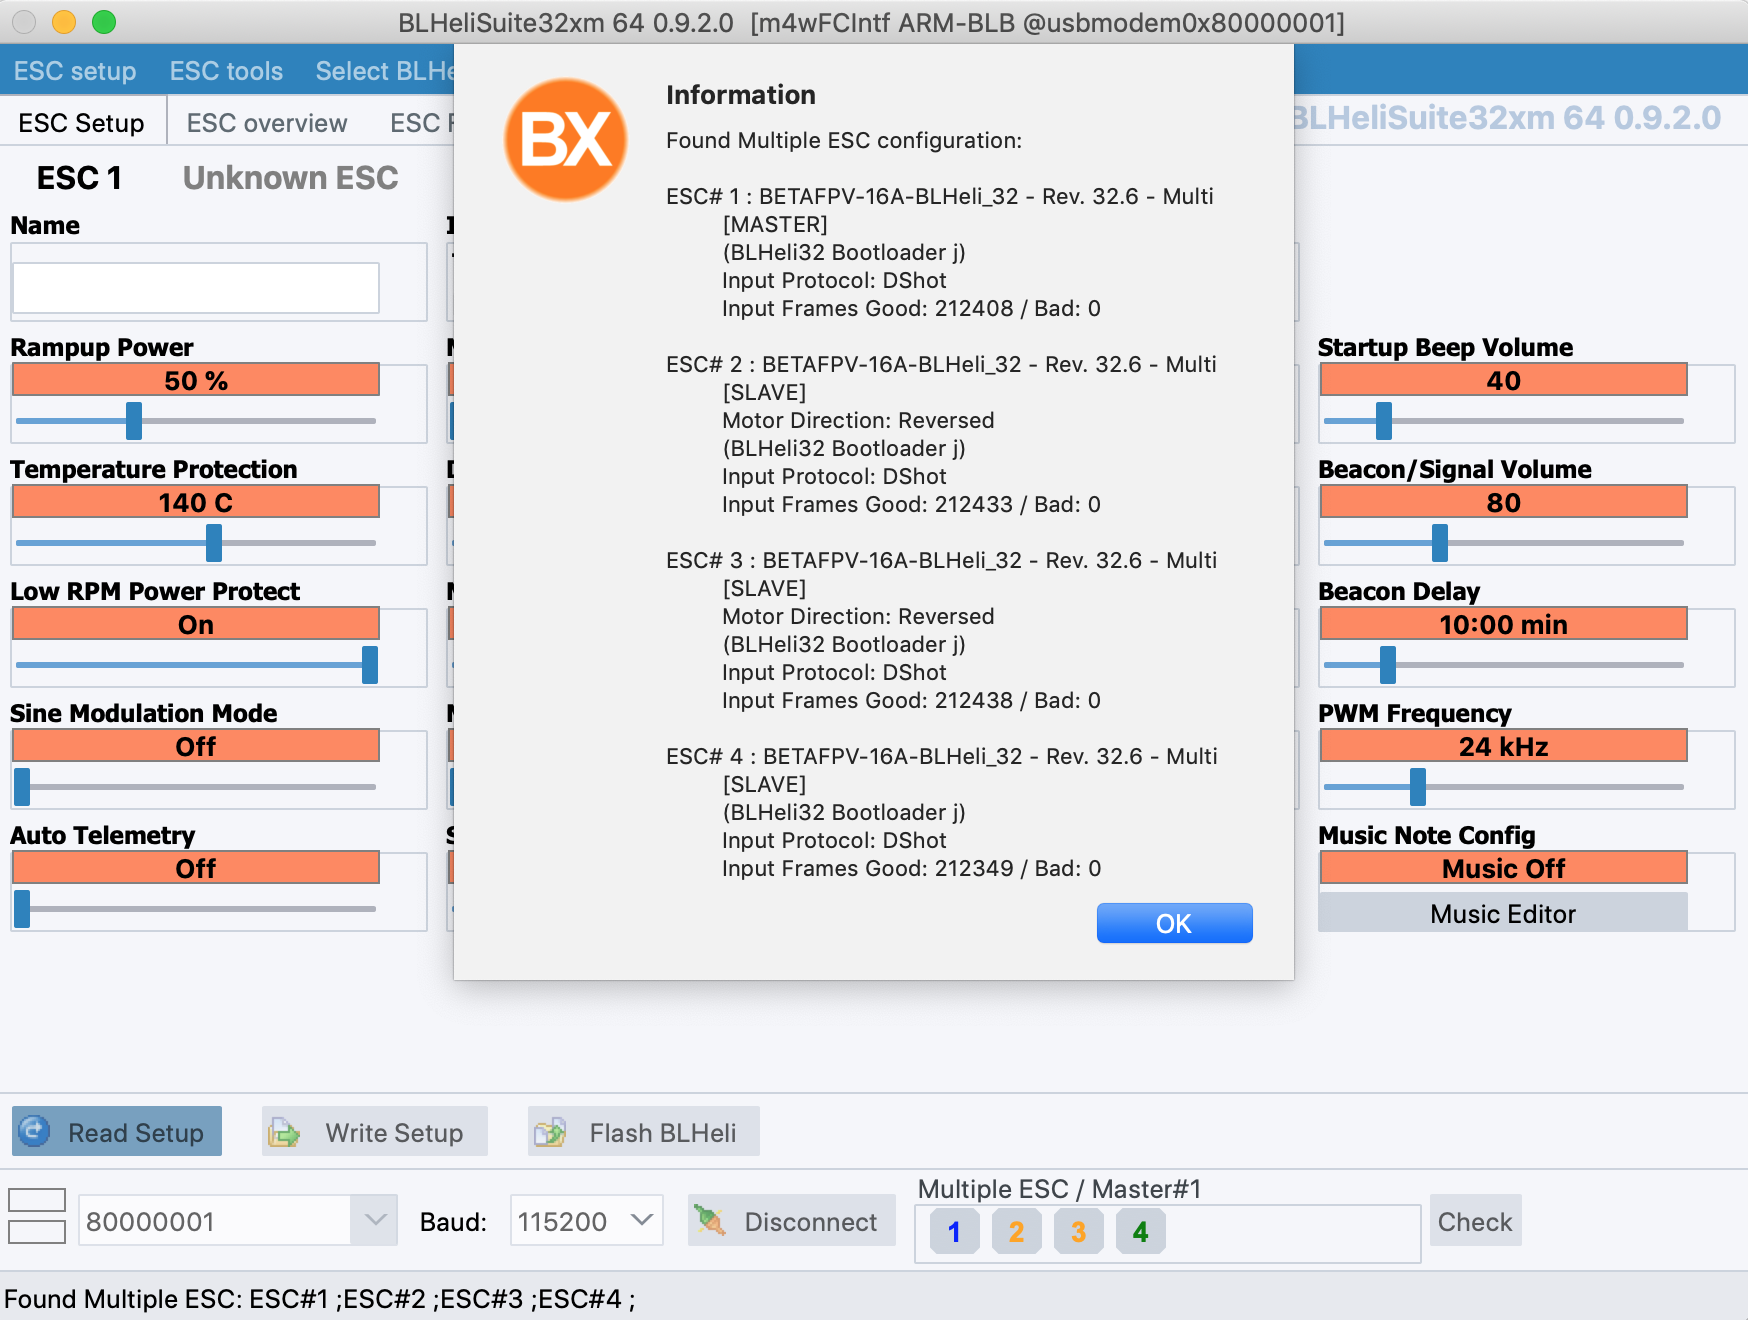Click the Multiple ESC / Master#1 label
1748x1320 pixels.
(x=1059, y=1189)
